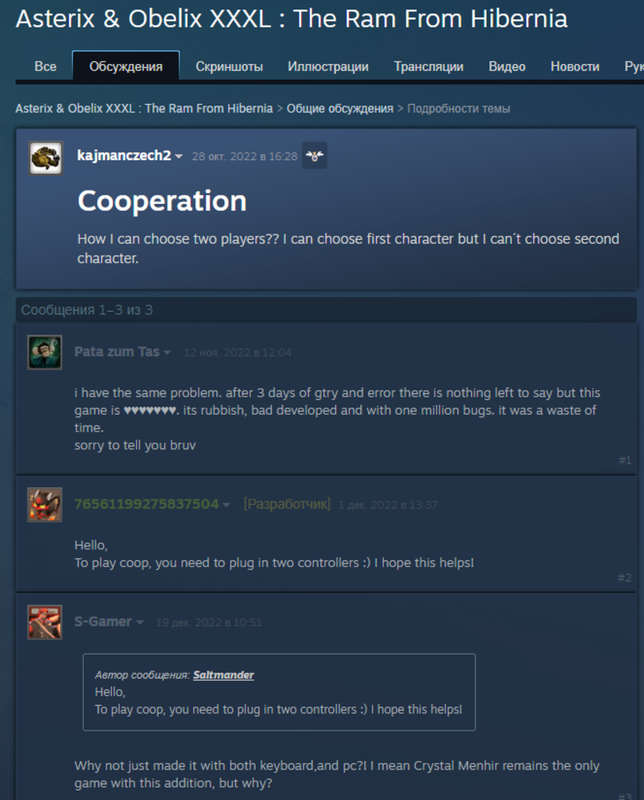This screenshot has width=644, height=800.
Task: Expand dropdown arrow next to kajmanczech2
Action: pos(179,157)
